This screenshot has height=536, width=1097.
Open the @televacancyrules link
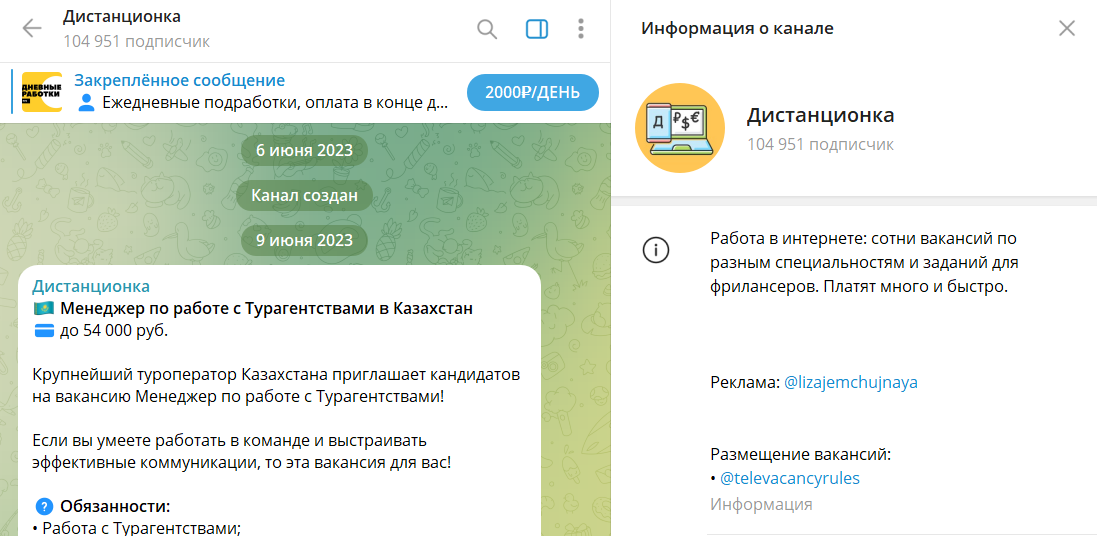pos(789,478)
